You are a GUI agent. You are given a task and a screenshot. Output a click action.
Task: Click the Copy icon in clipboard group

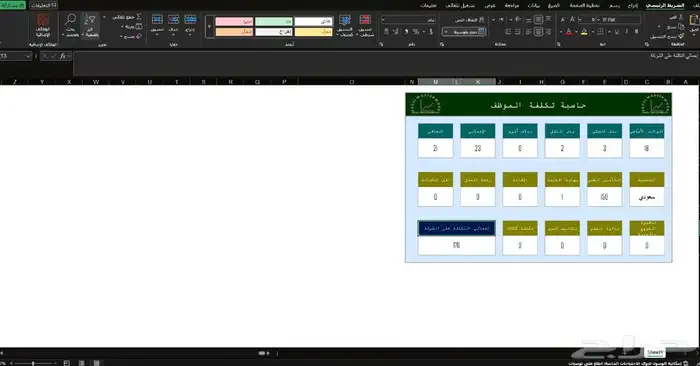click(681, 27)
